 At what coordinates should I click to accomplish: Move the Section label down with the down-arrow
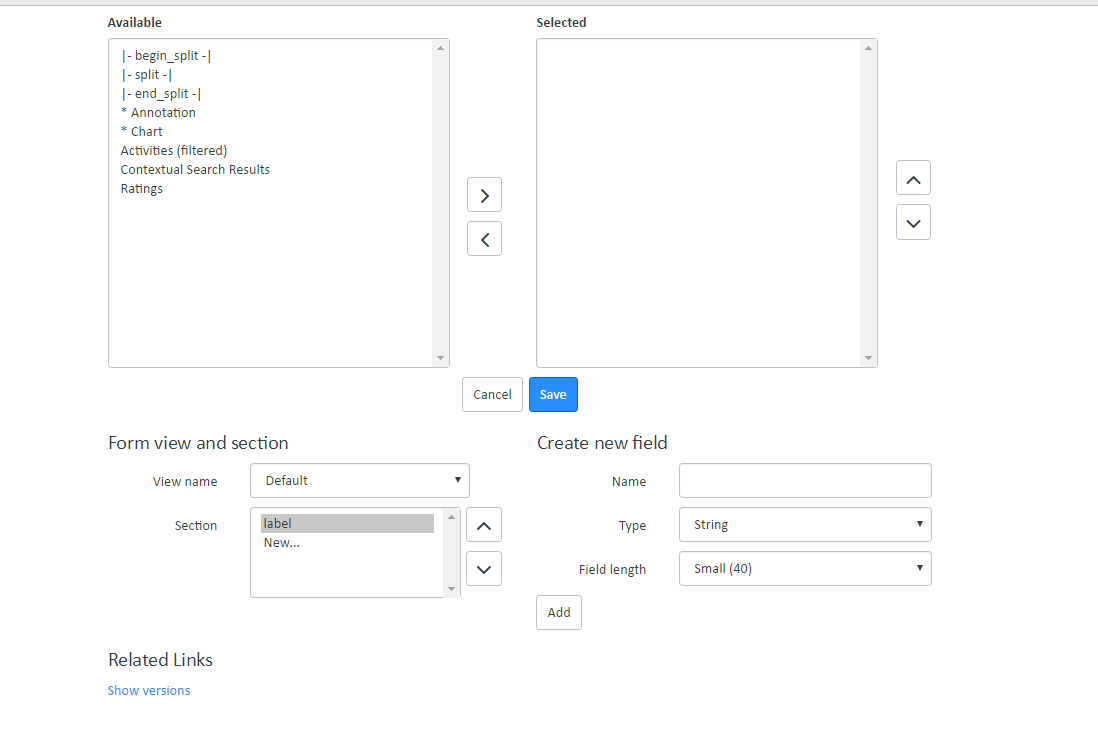click(484, 568)
